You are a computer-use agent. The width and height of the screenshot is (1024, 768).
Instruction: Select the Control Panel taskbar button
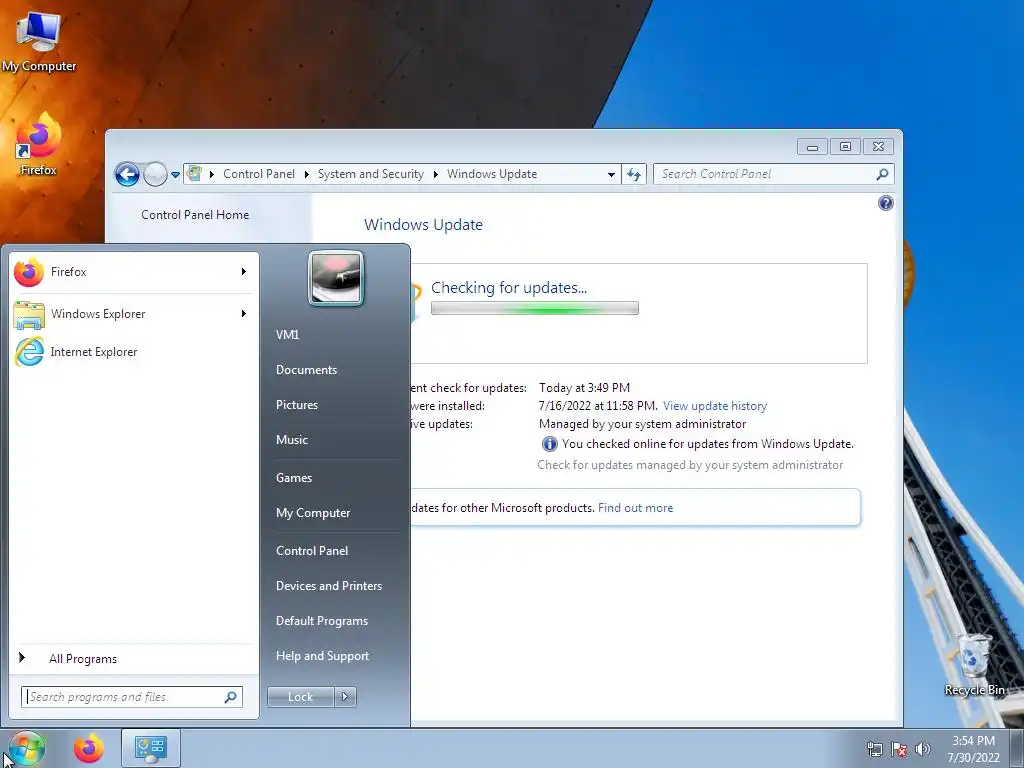tap(151, 748)
